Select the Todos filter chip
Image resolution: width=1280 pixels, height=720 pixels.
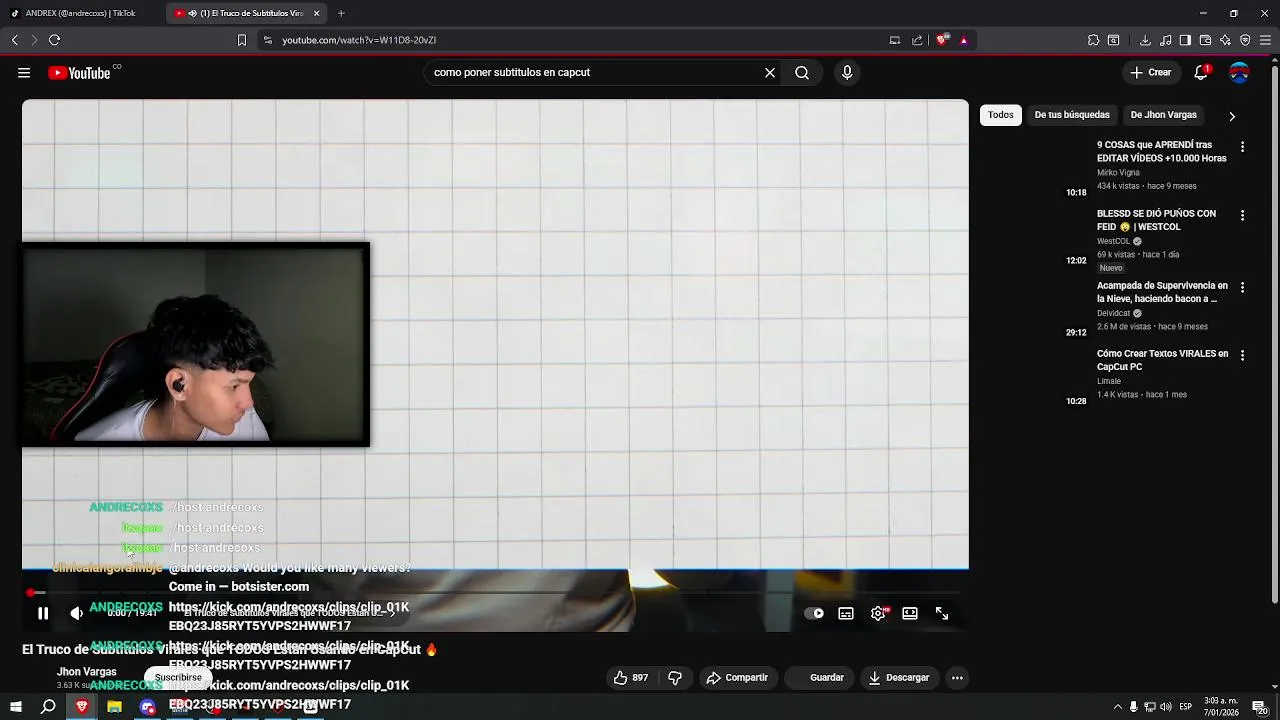(x=1001, y=115)
